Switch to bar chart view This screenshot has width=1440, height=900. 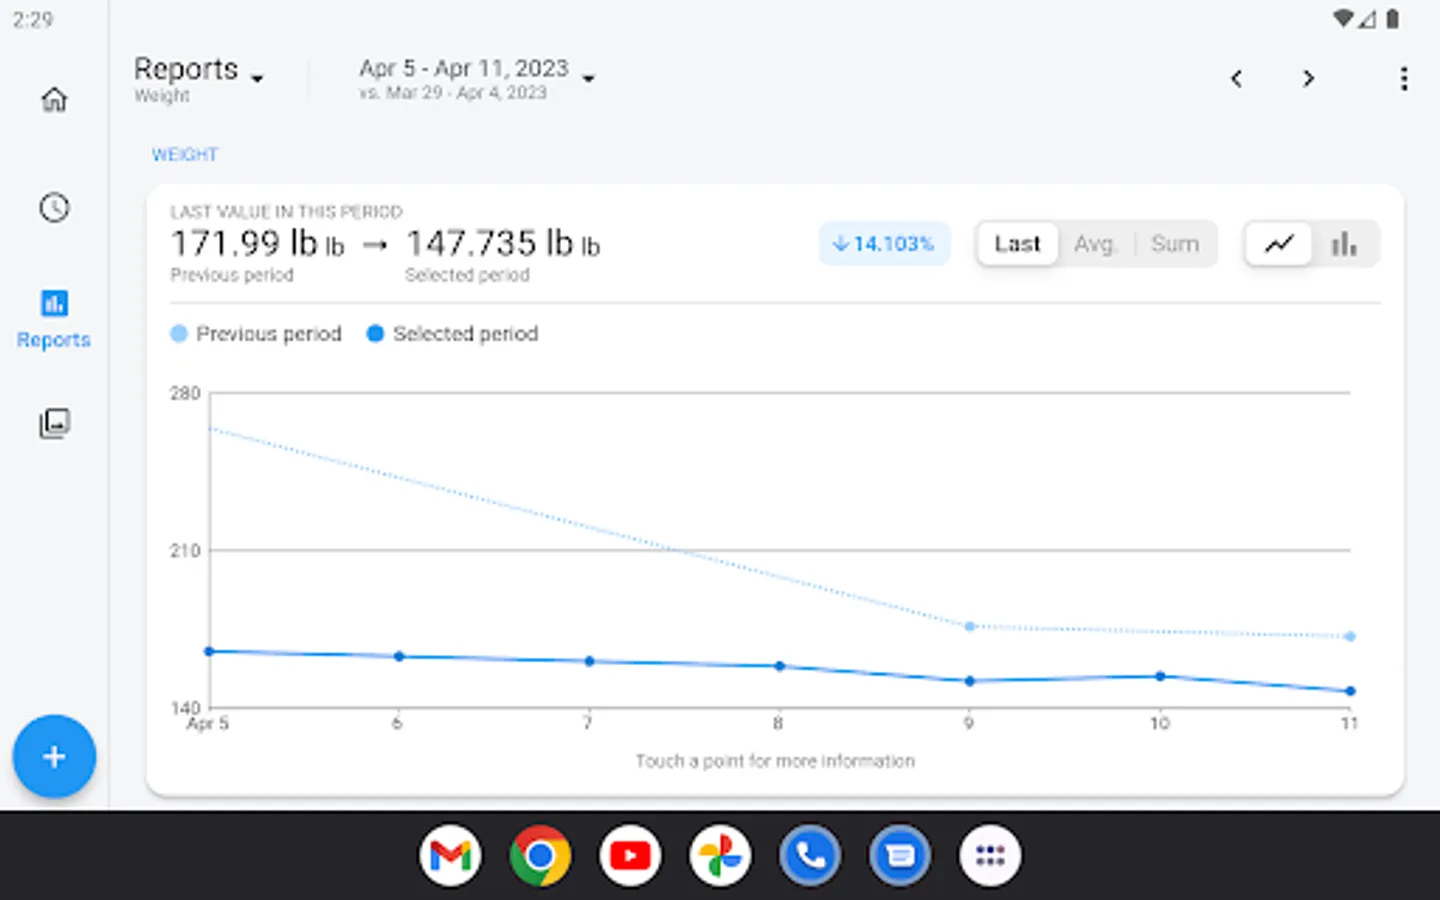1344,244
